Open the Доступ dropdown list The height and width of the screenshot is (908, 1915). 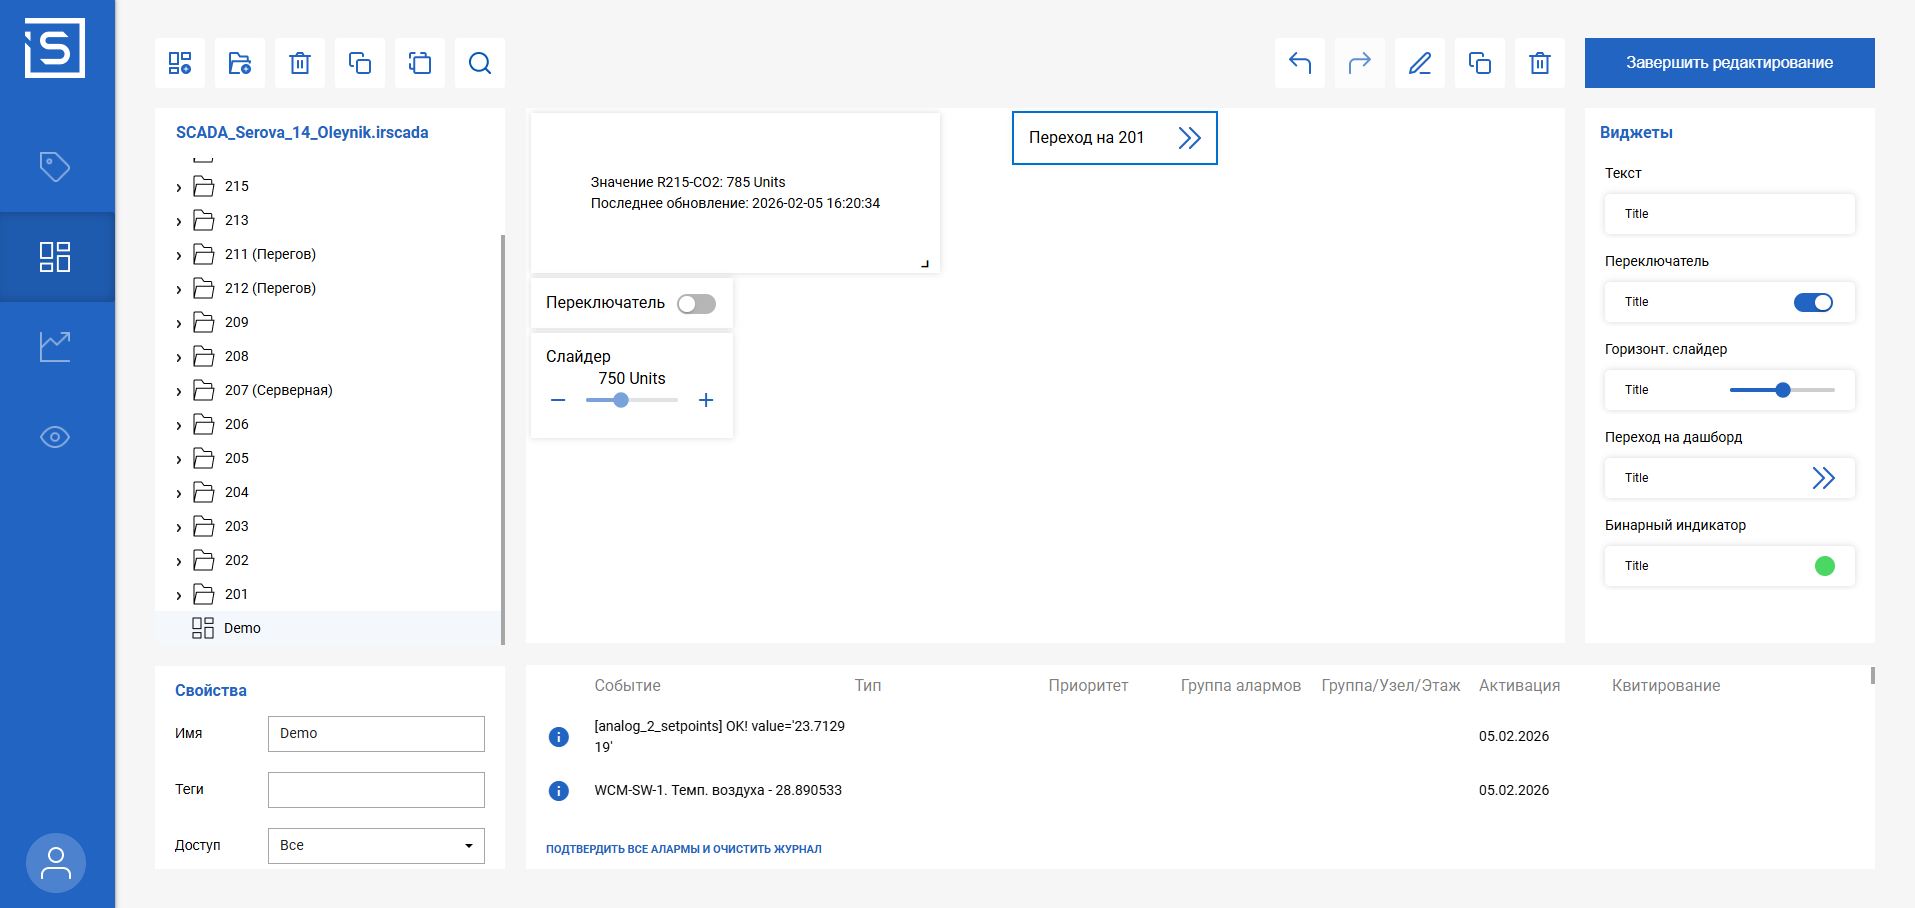[x=376, y=846]
